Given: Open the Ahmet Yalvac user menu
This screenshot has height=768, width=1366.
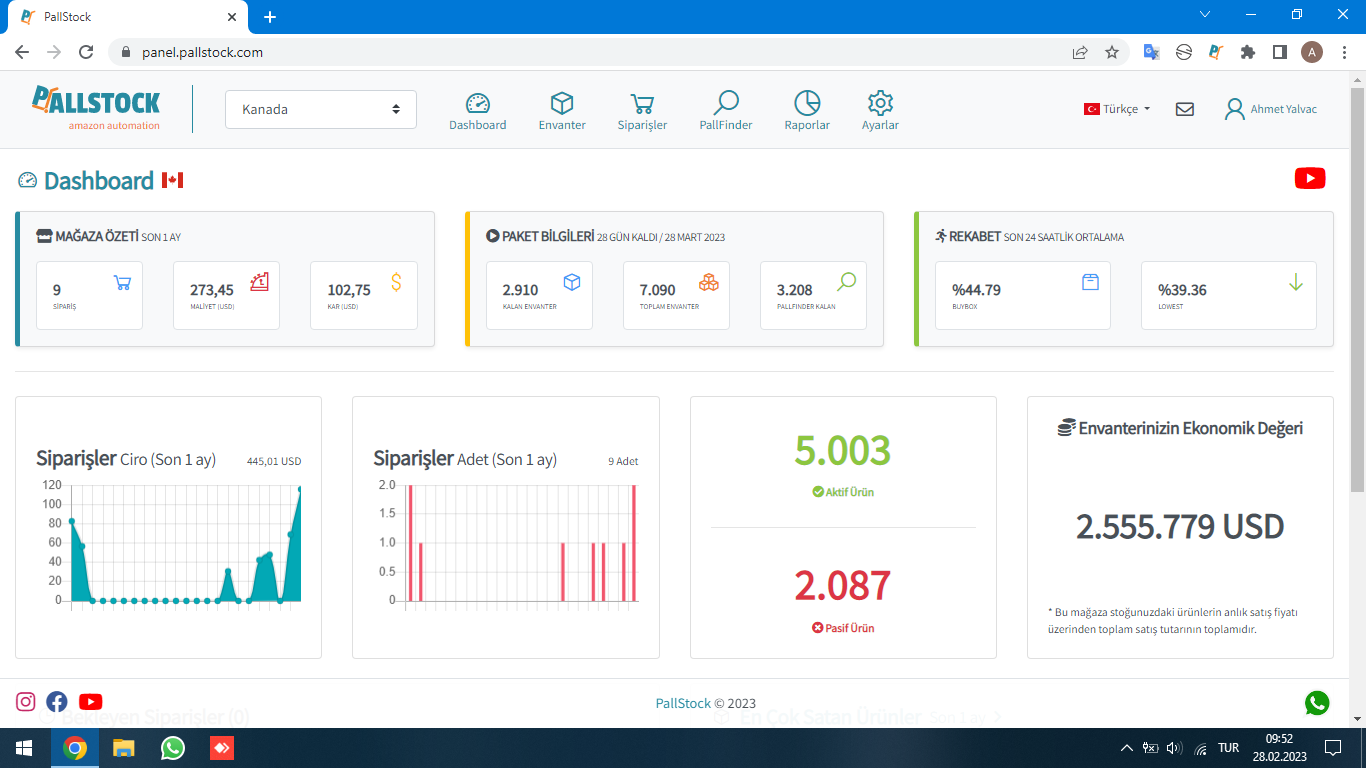Looking at the screenshot, I should (1271, 109).
